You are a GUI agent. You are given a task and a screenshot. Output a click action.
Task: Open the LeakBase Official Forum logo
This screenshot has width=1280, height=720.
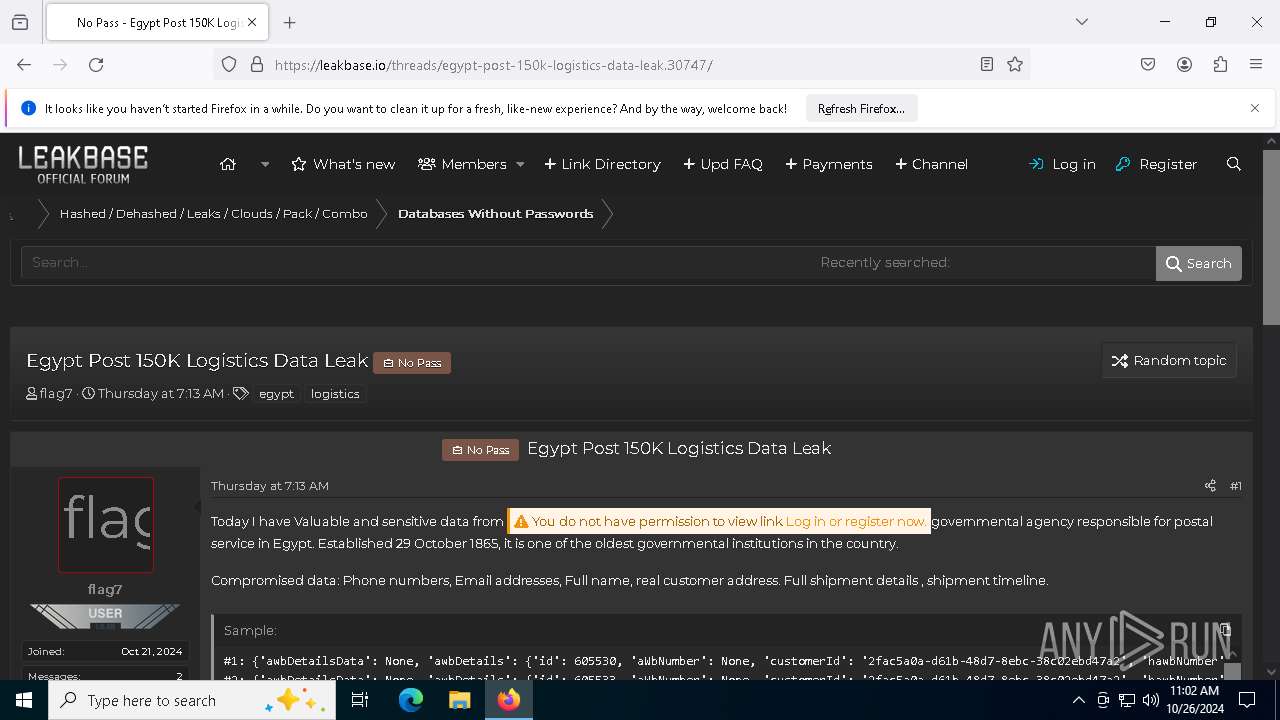pos(83,164)
